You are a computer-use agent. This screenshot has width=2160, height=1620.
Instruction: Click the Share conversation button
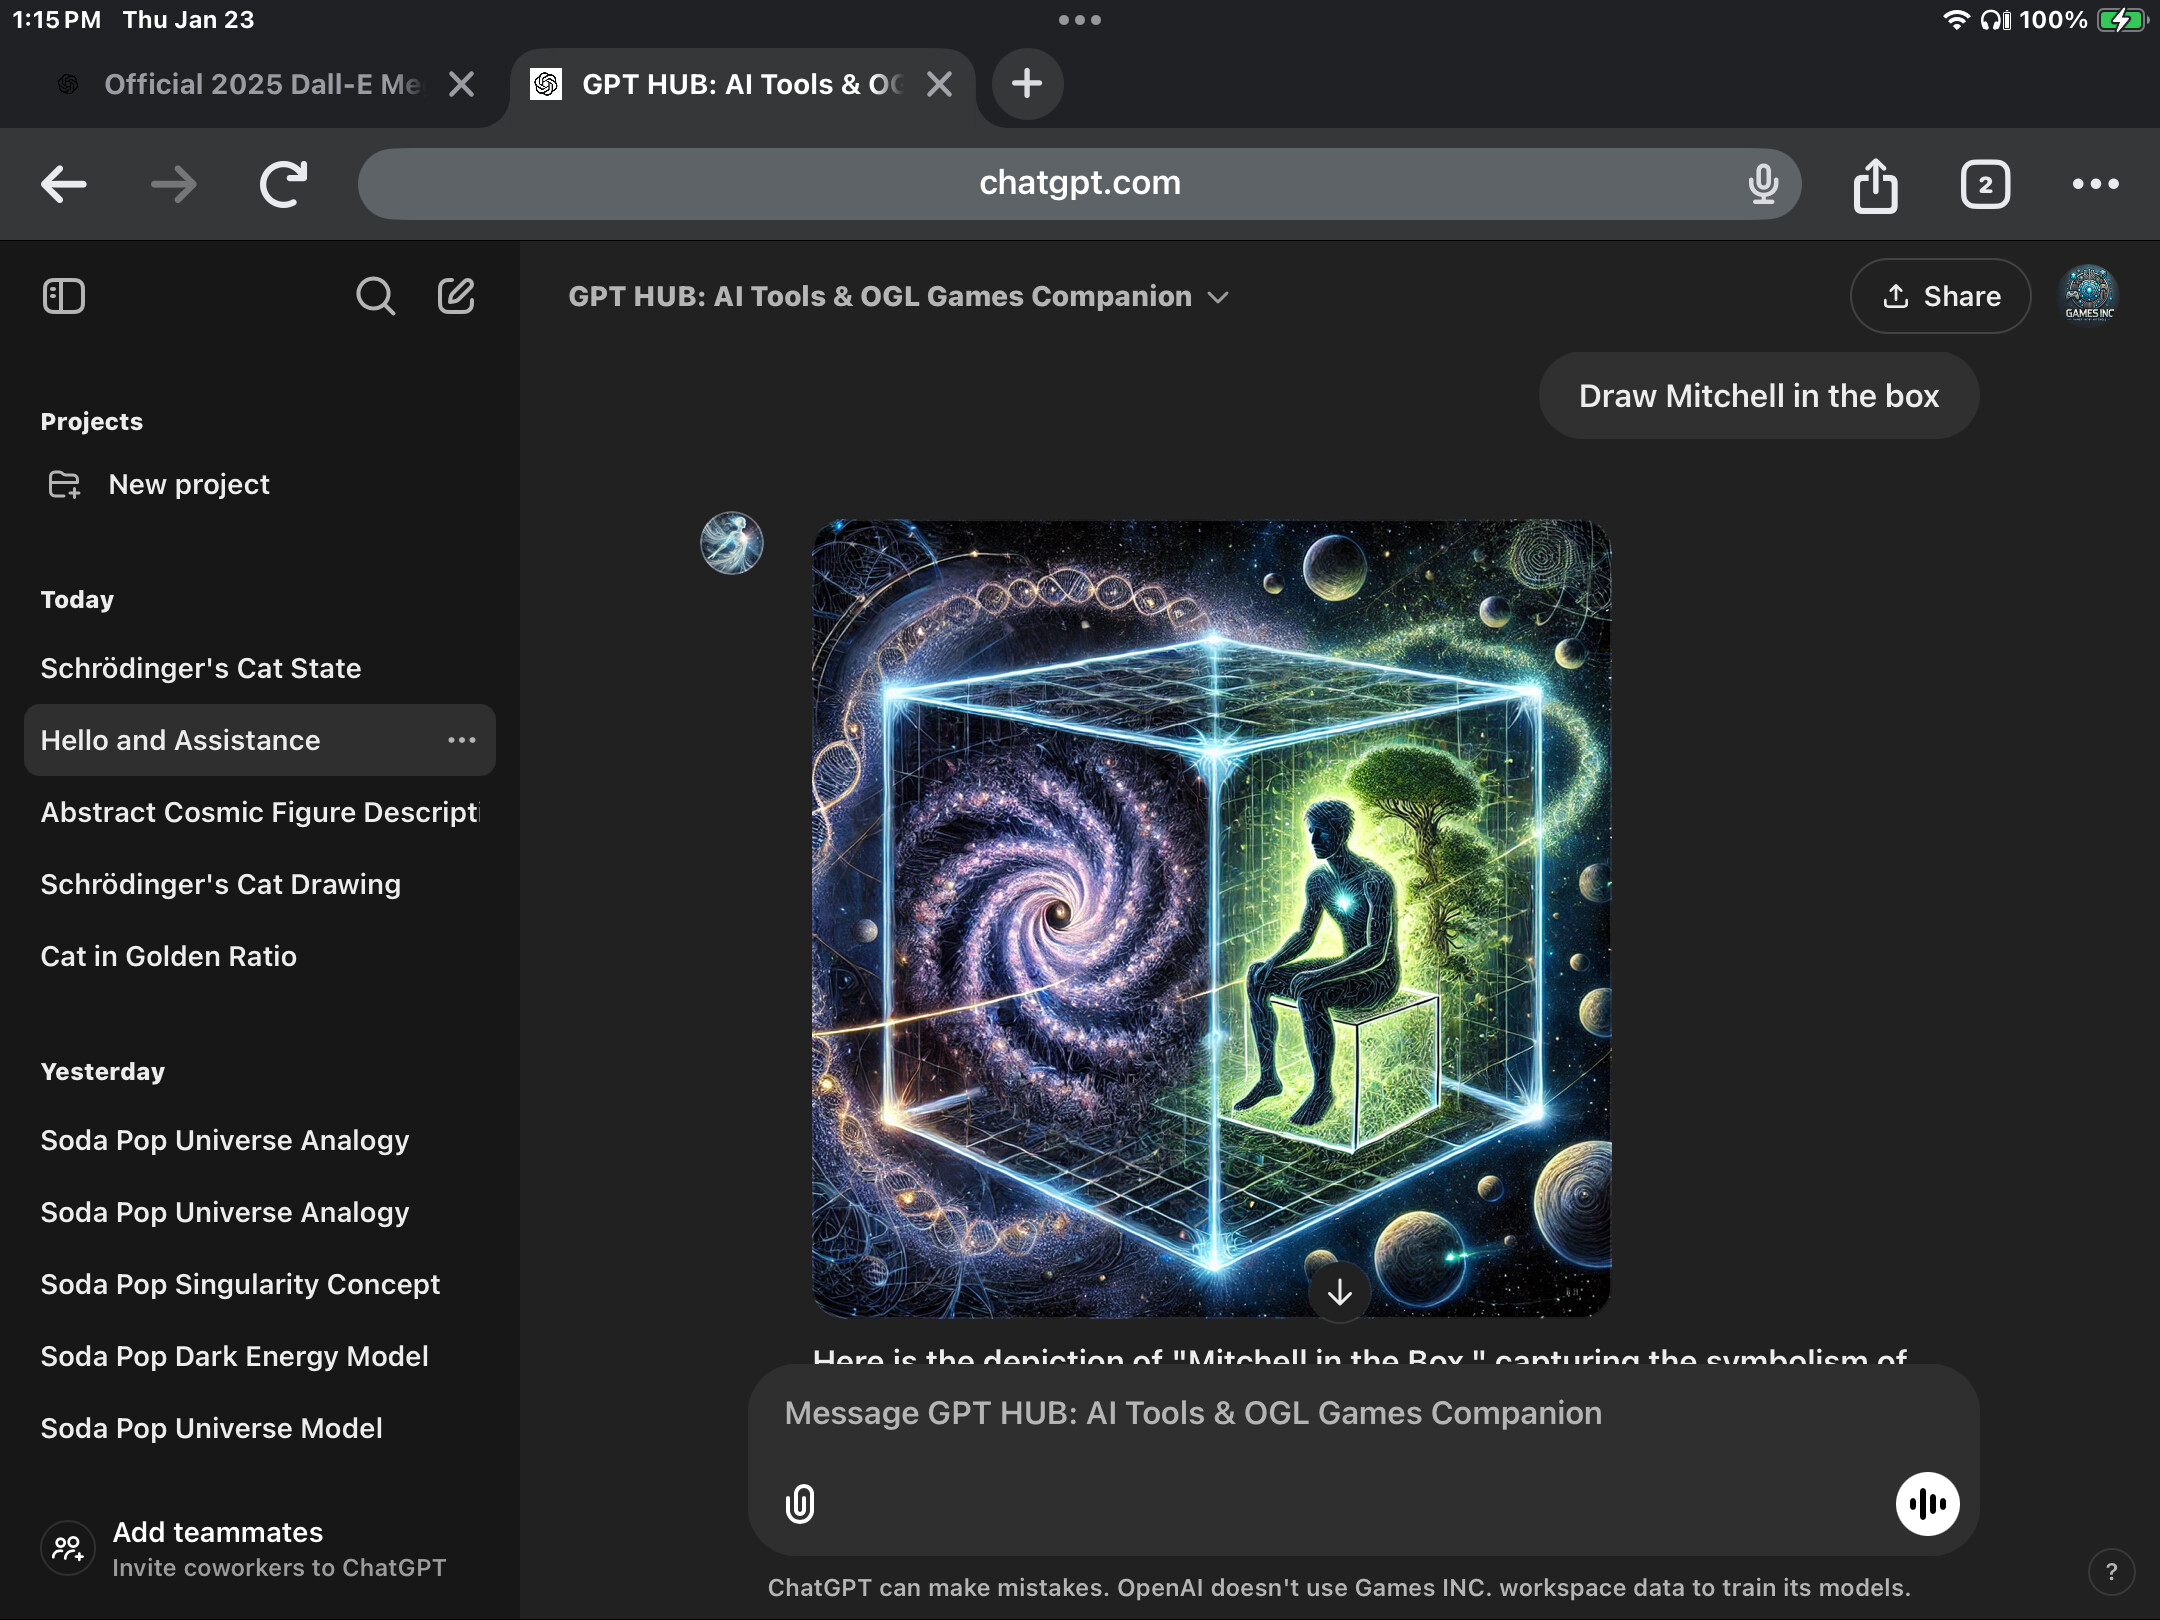point(1940,296)
